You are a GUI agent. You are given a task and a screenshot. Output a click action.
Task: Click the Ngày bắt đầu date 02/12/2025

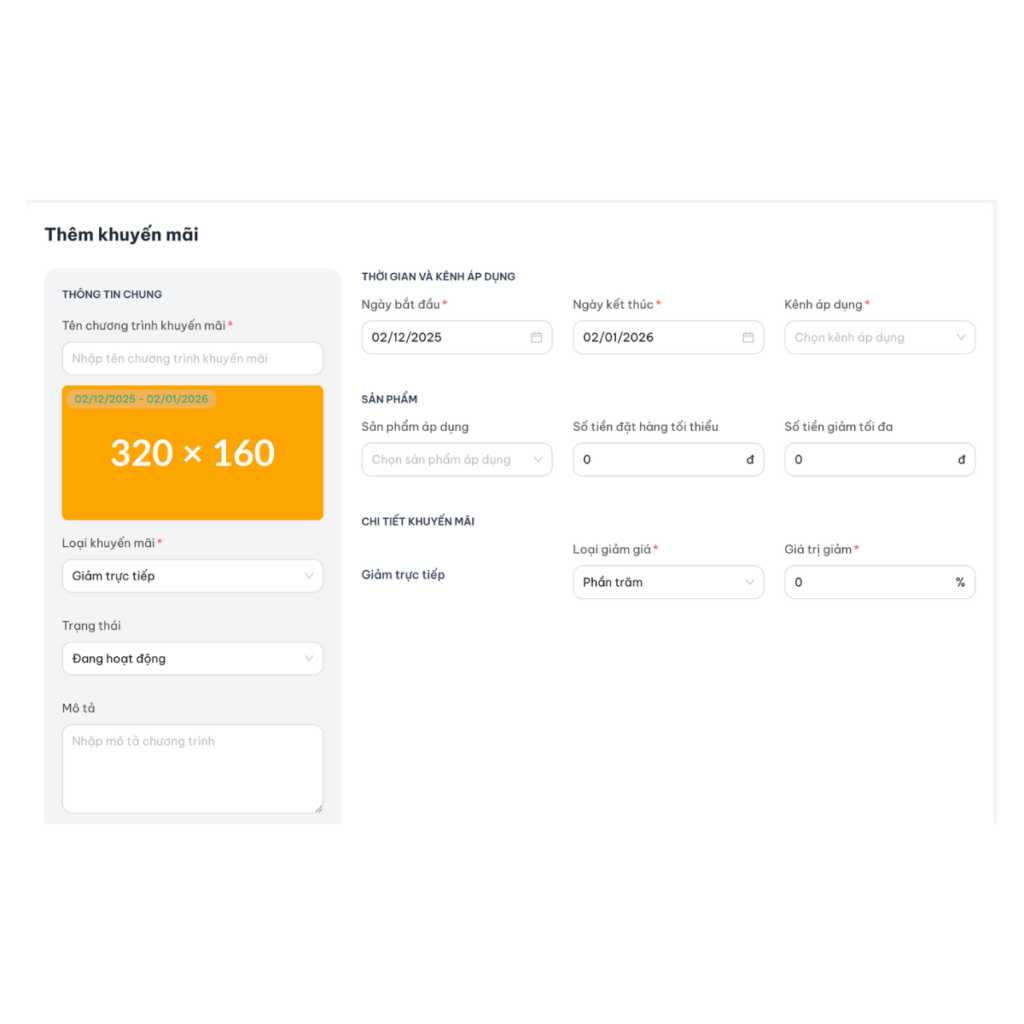[407, 338]
